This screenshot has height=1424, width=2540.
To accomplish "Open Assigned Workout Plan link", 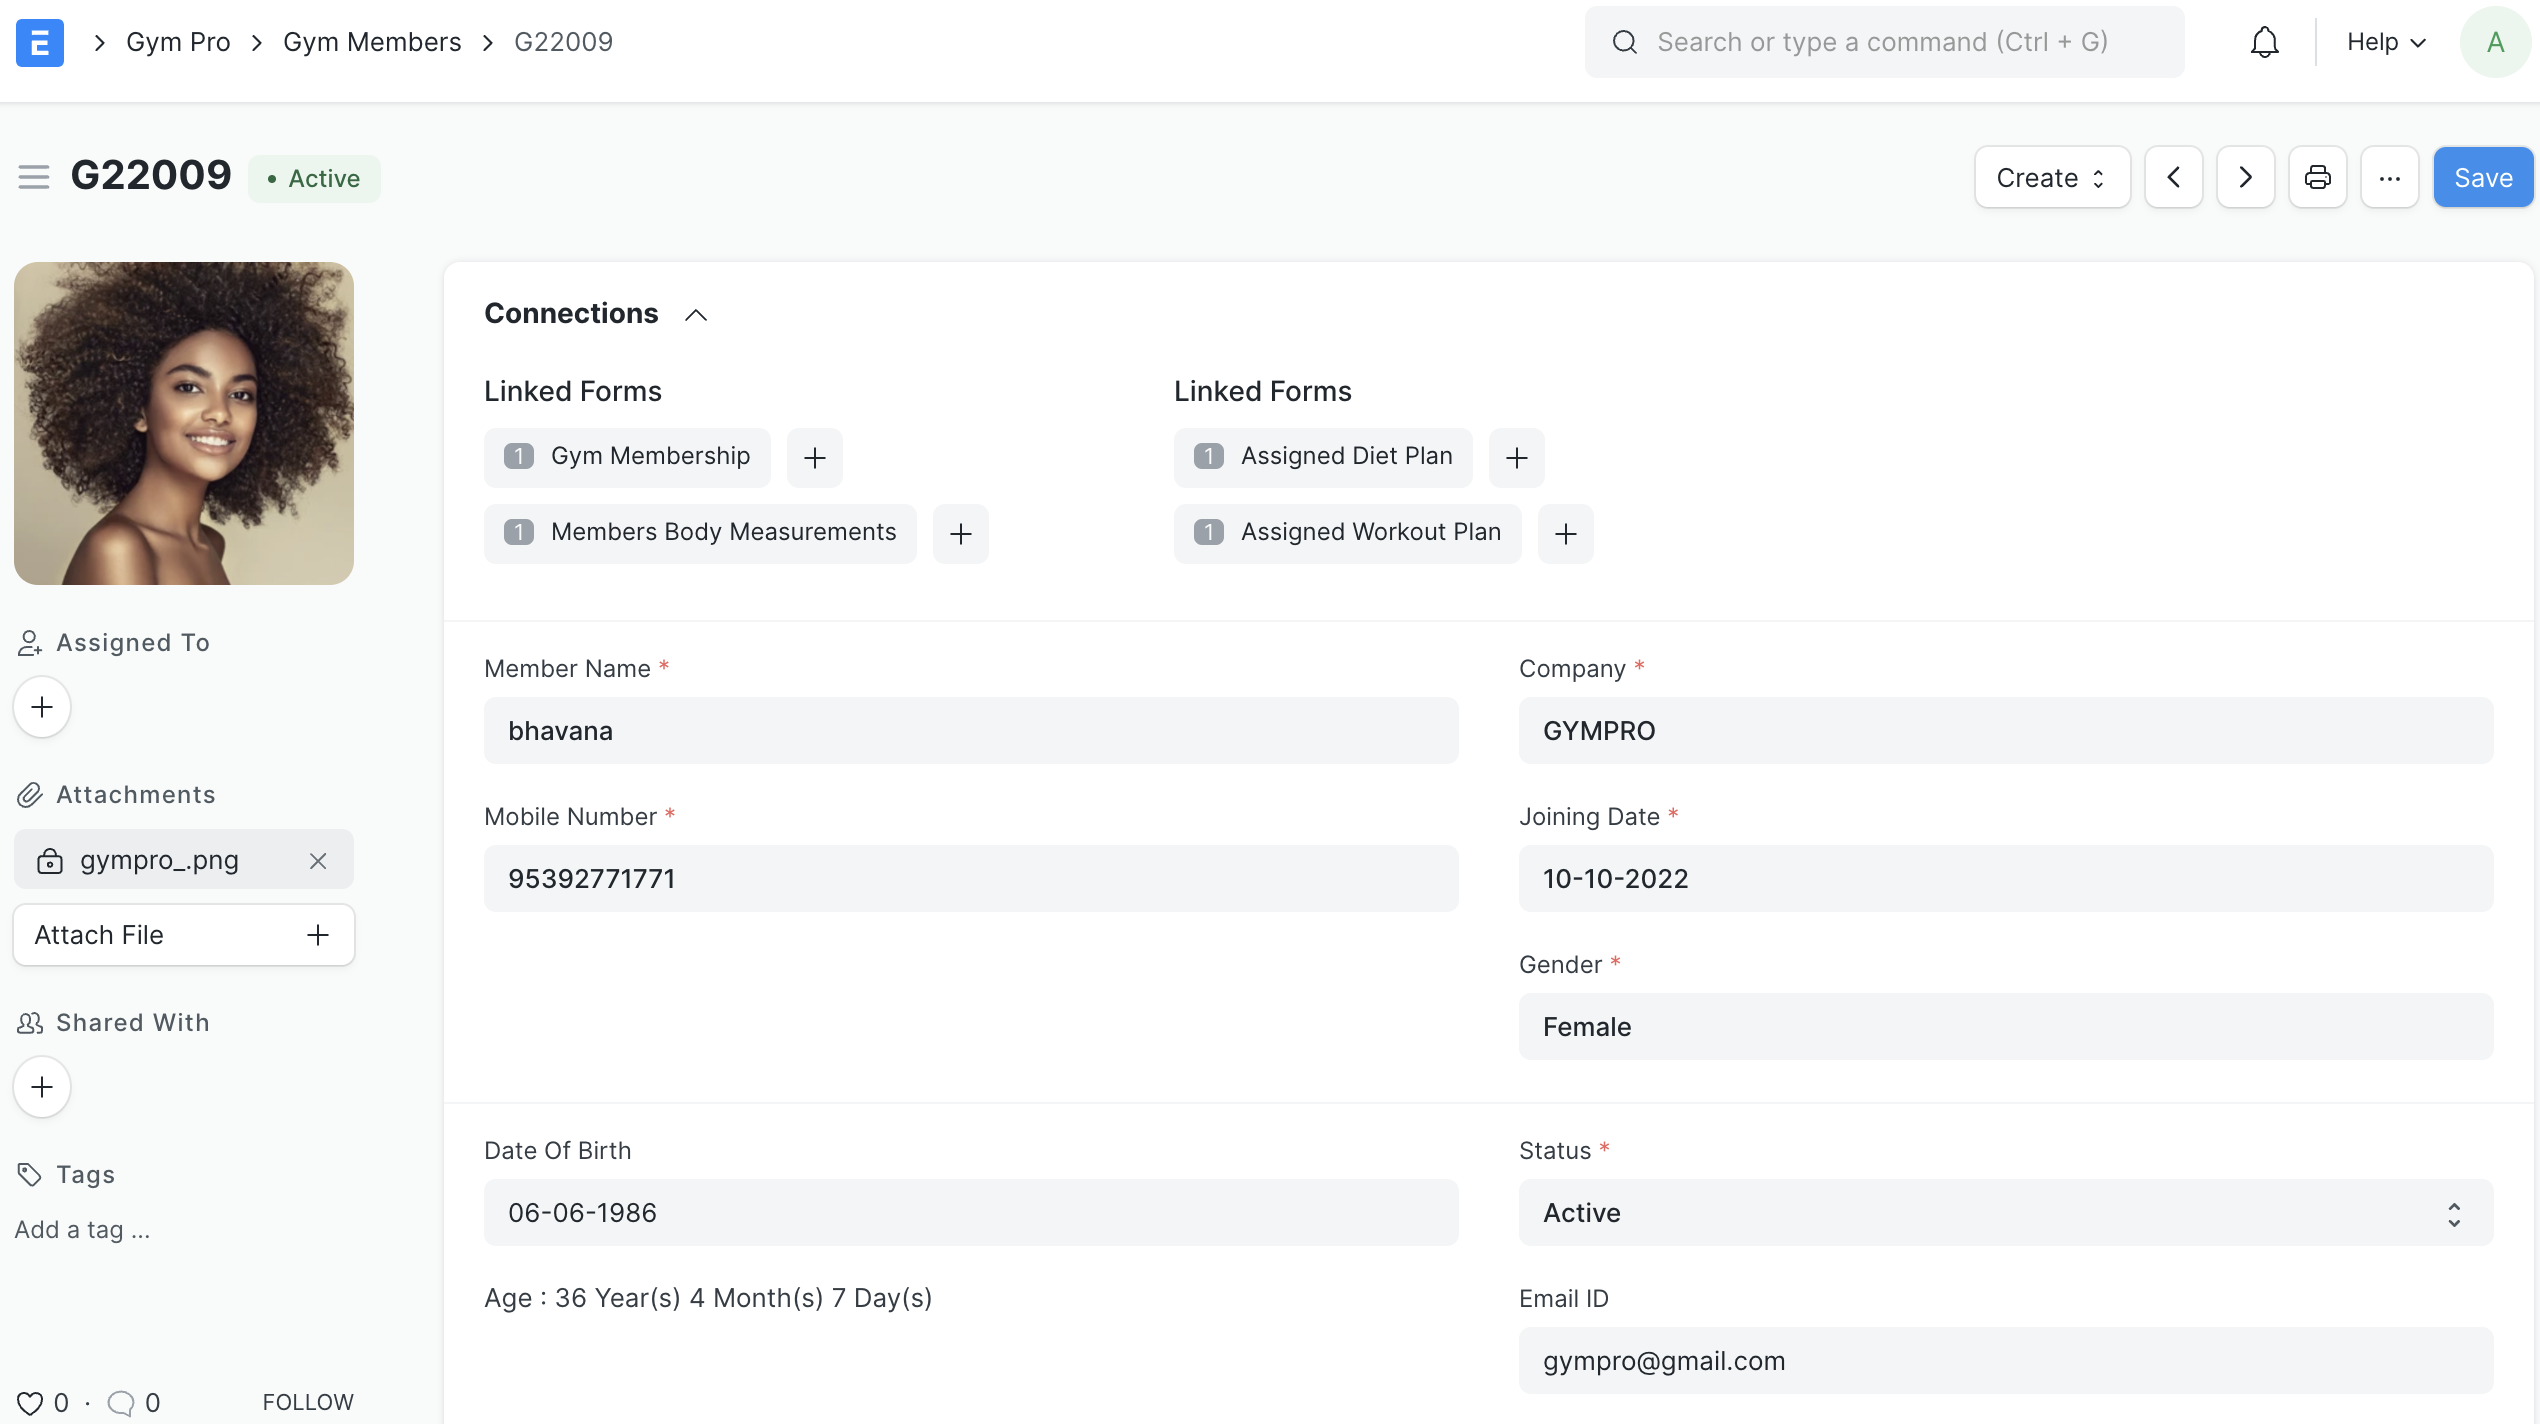I will pos(1347,533).
